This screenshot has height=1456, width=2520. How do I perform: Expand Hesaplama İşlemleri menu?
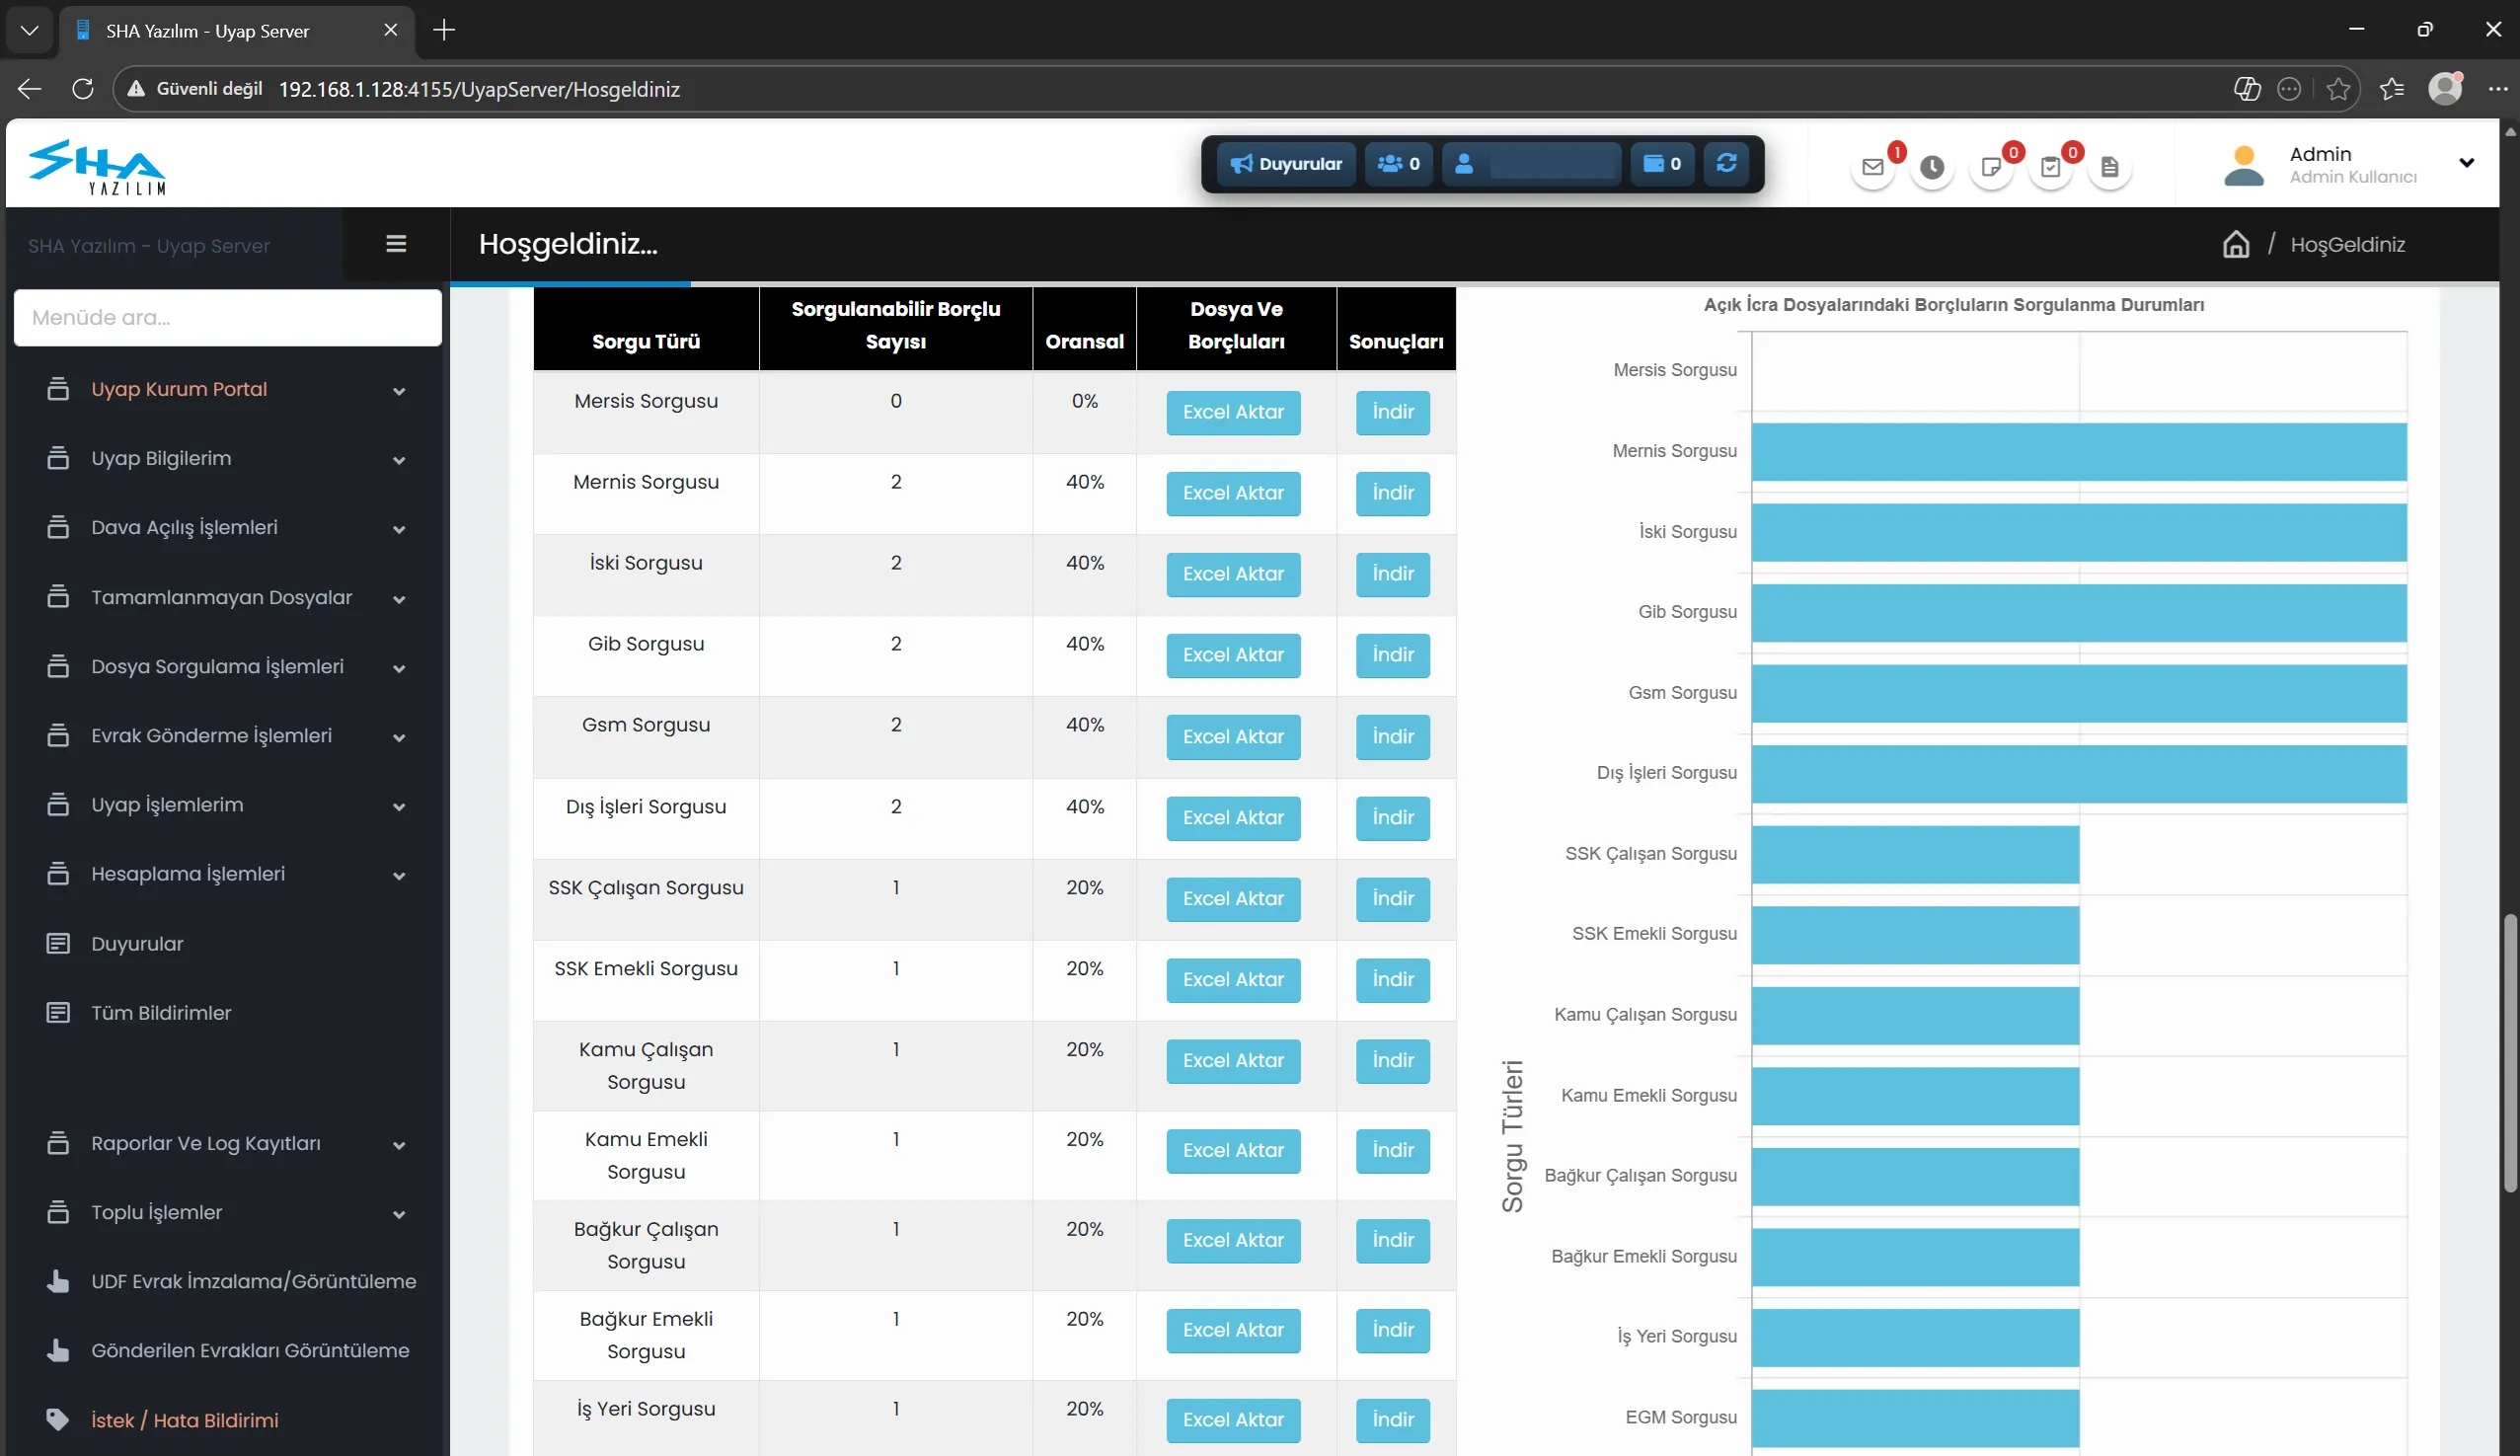[x=227, y=874]
